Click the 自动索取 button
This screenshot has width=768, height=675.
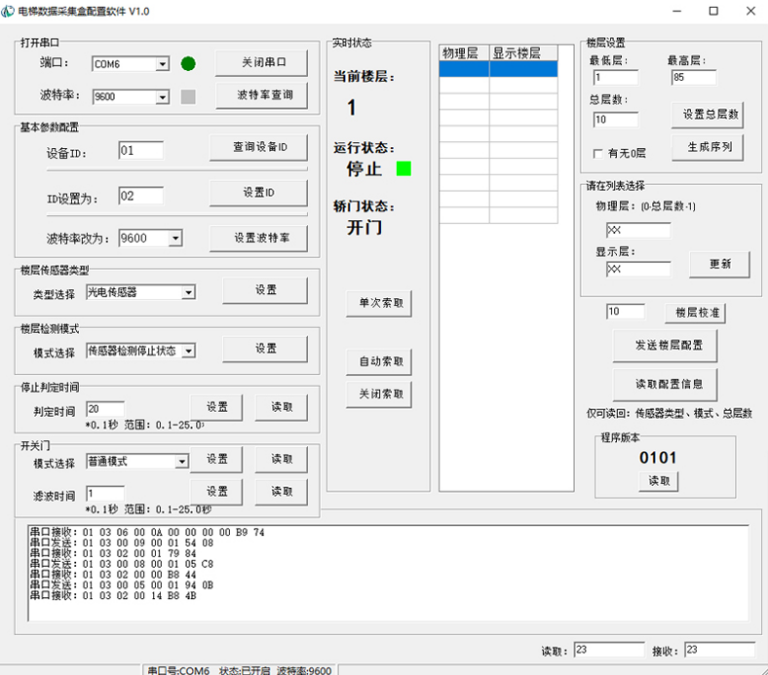[379, 362]
